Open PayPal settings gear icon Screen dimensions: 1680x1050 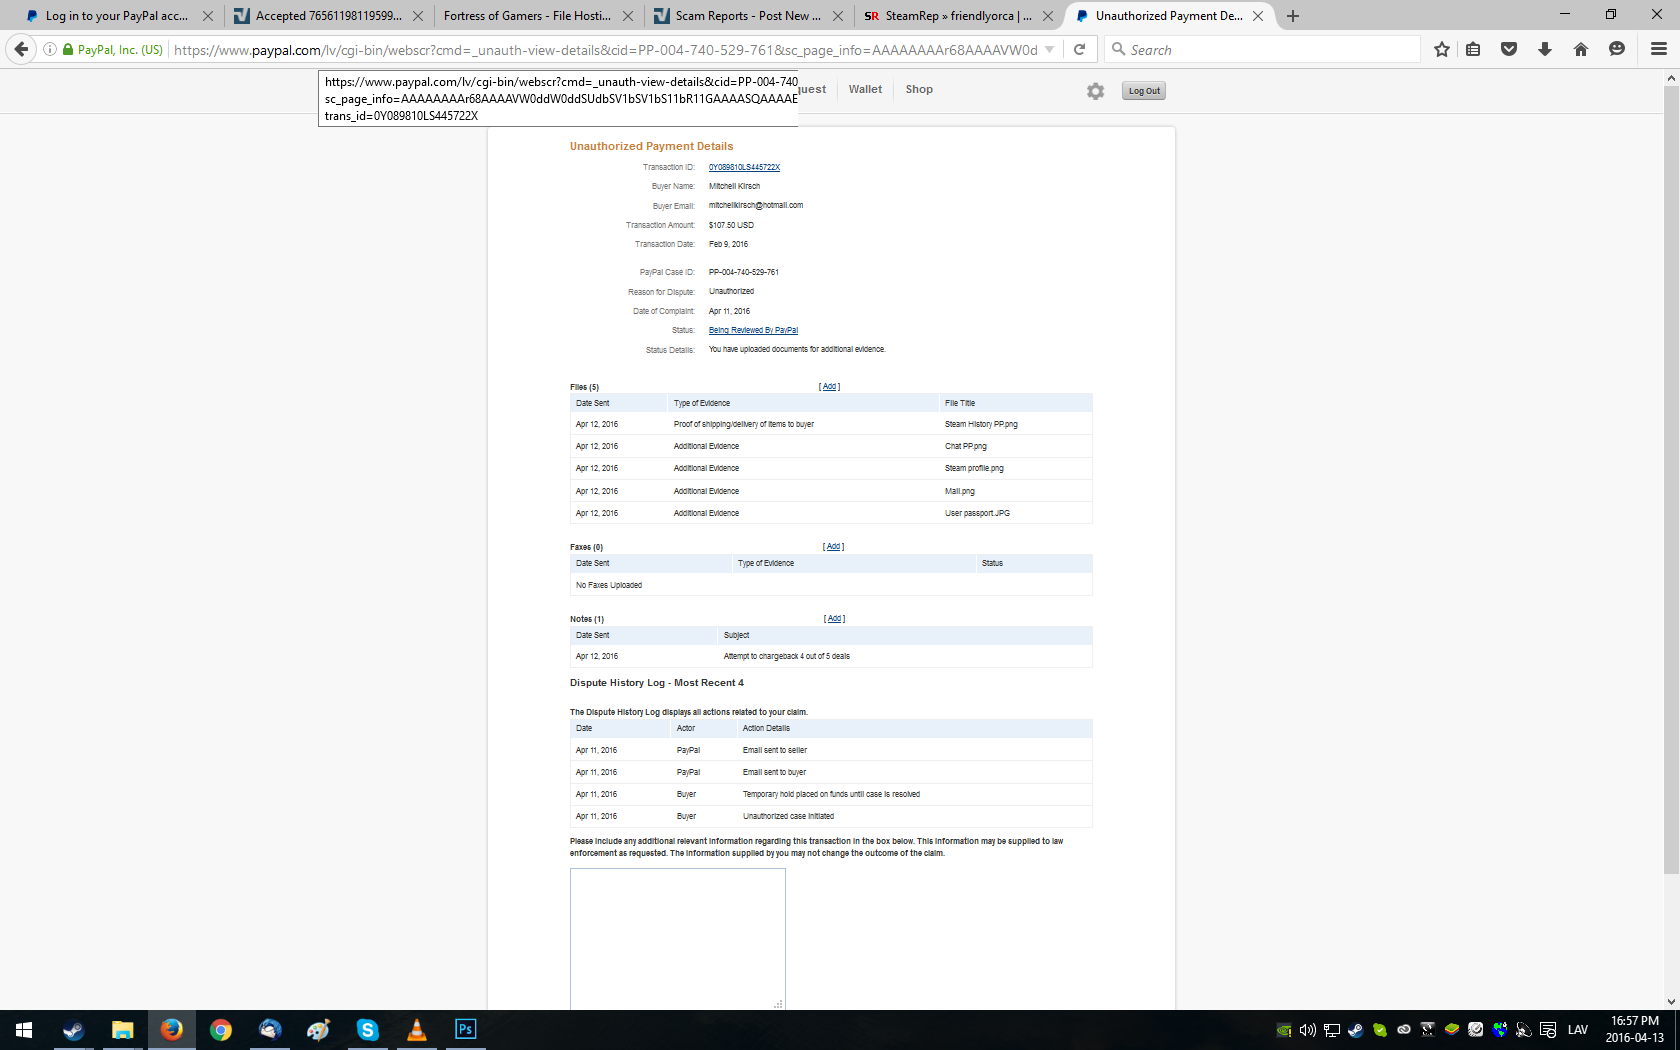pyautogui.click(x=1095, y=91)
